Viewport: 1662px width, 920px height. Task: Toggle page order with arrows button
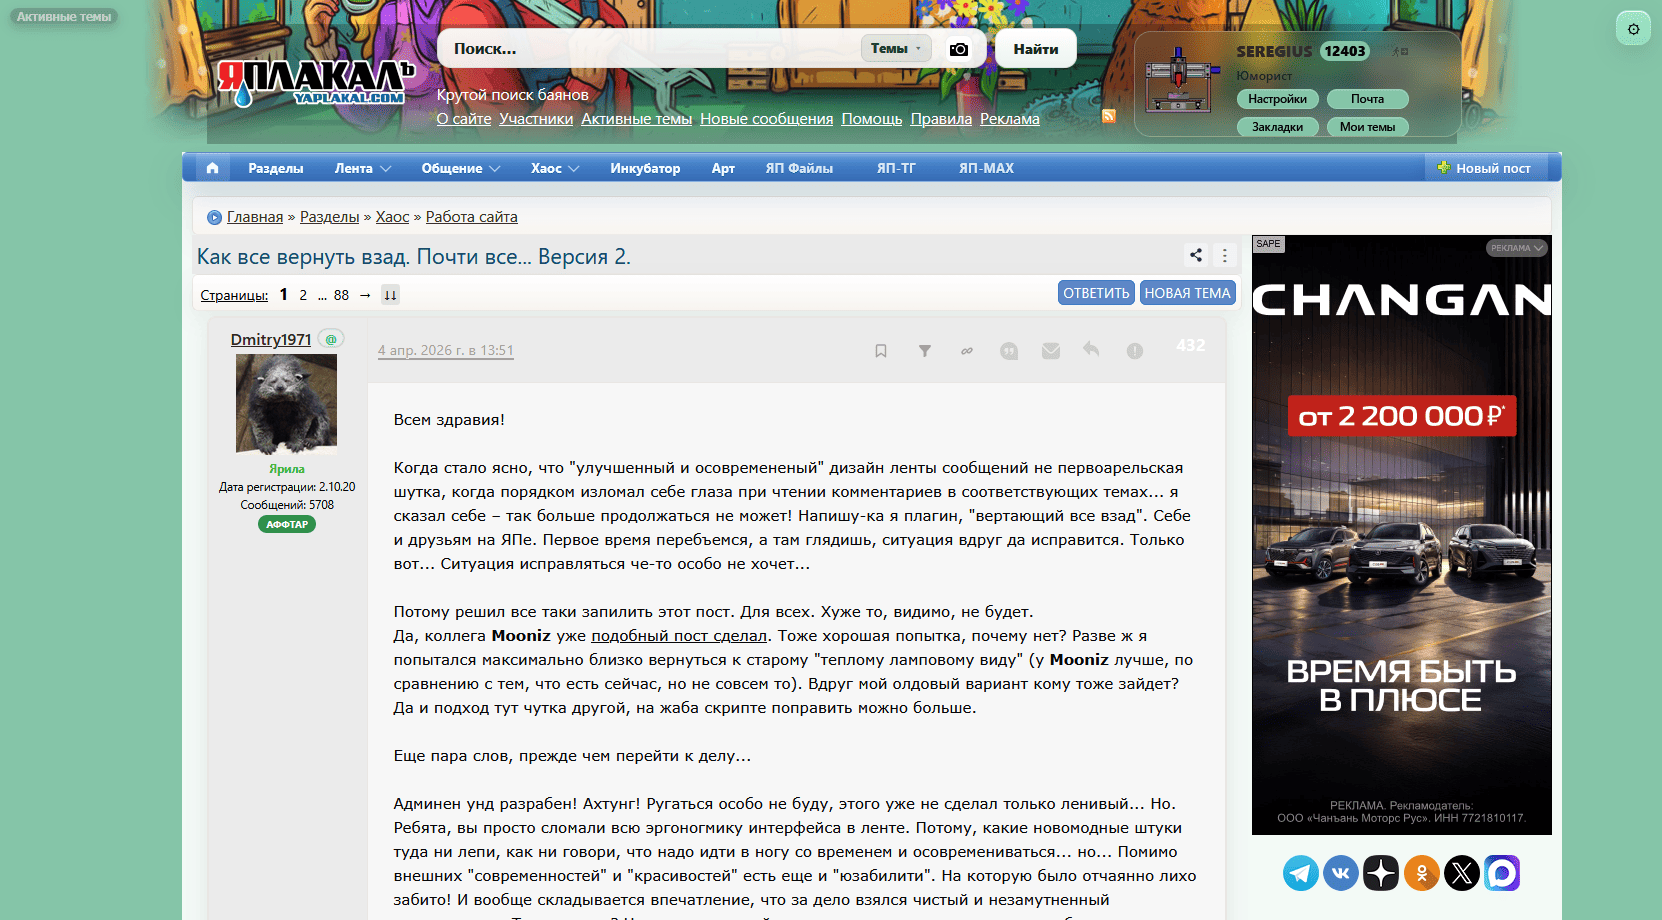pos(391,295)
